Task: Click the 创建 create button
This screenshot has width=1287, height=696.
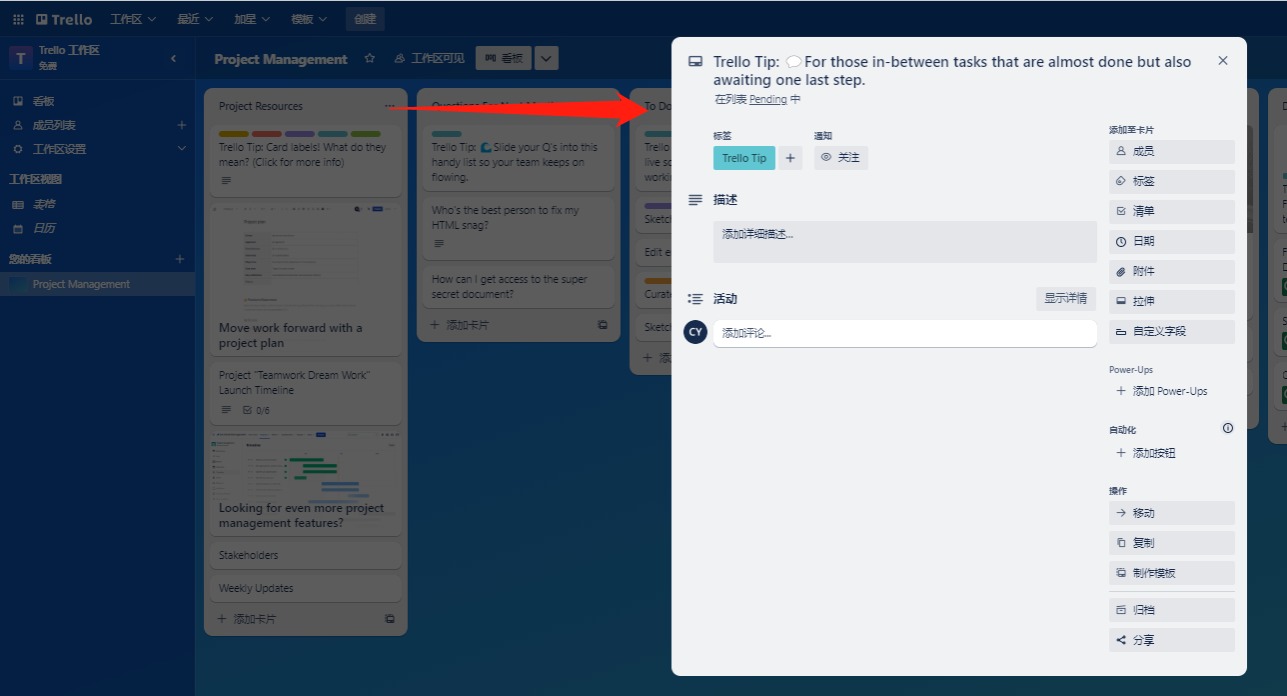Action: [x=364, y=18]
